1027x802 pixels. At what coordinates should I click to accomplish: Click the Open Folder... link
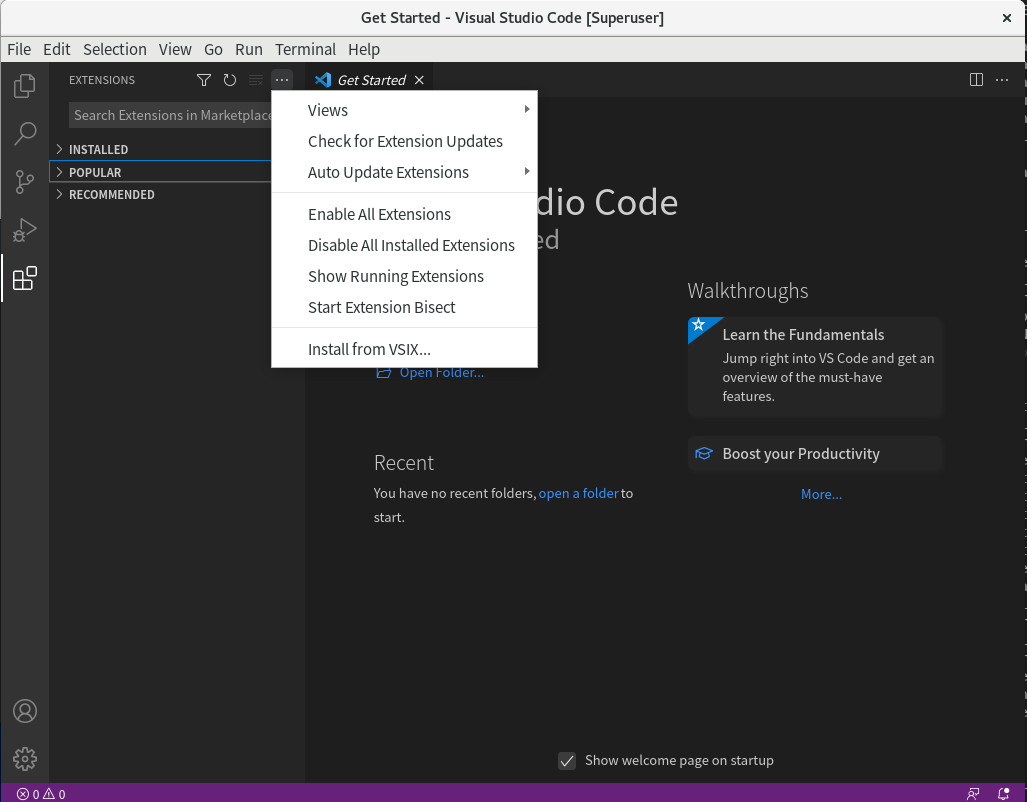pos(441,372)
